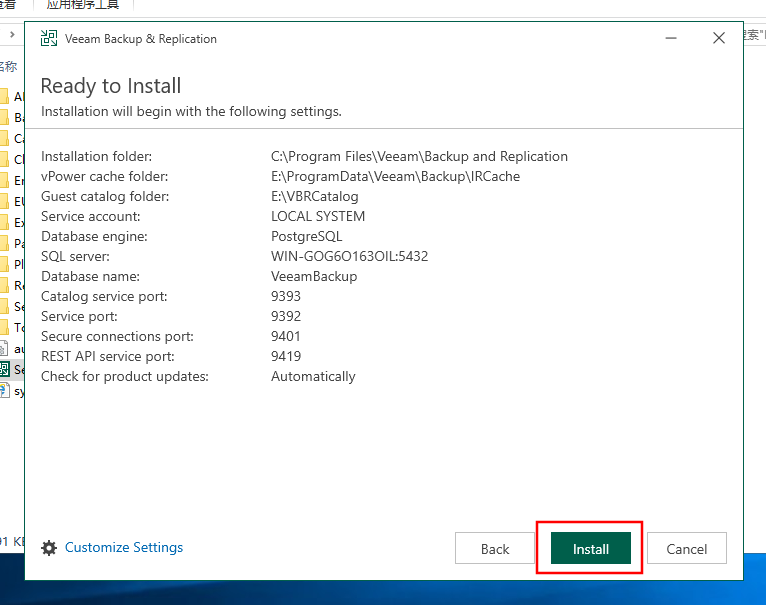The height and width of the screenshot is (605, 766).
Task: Click the Automatically updates value
Action: point(313,377)
